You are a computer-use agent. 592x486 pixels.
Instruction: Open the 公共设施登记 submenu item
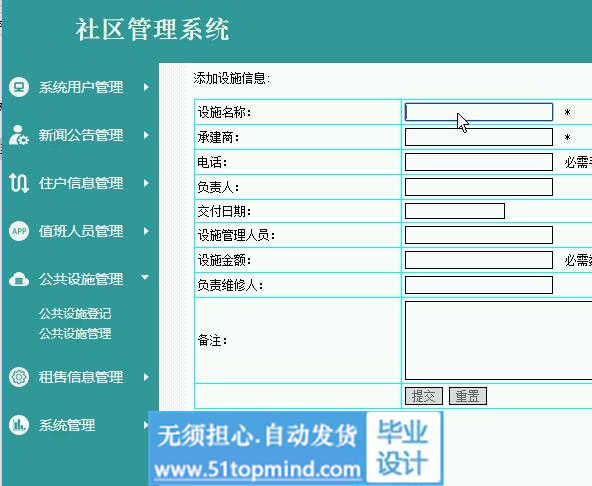coord(75,313)
